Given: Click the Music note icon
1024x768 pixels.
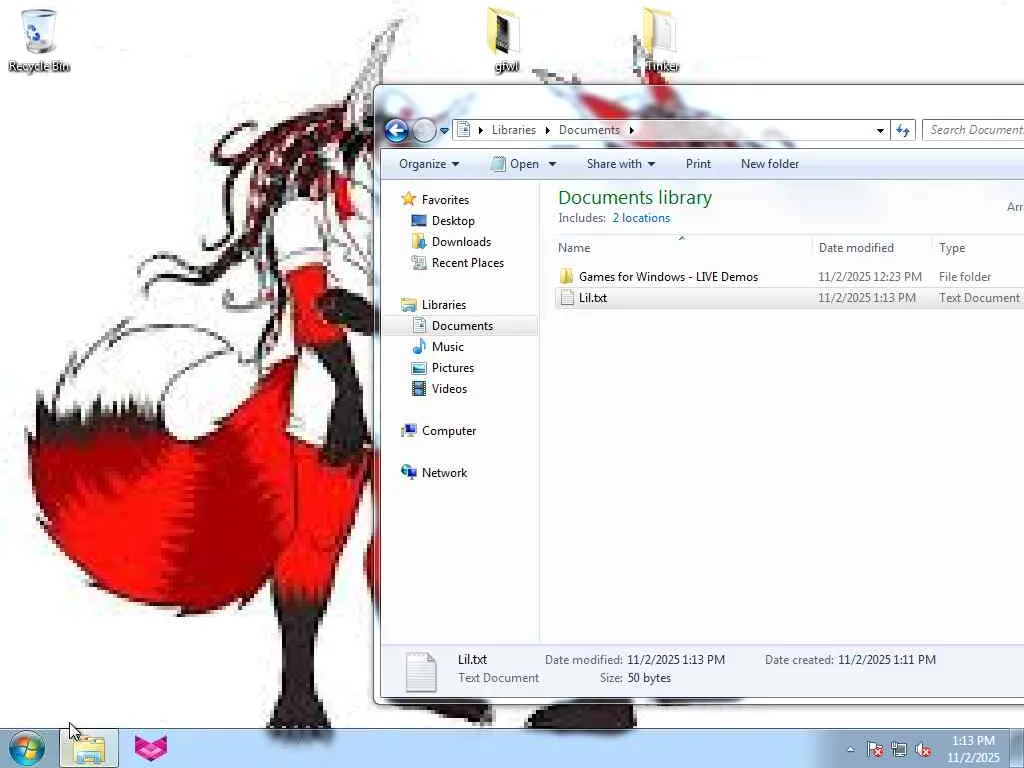Looking at the screenshot, I should (x=419, y=346).
